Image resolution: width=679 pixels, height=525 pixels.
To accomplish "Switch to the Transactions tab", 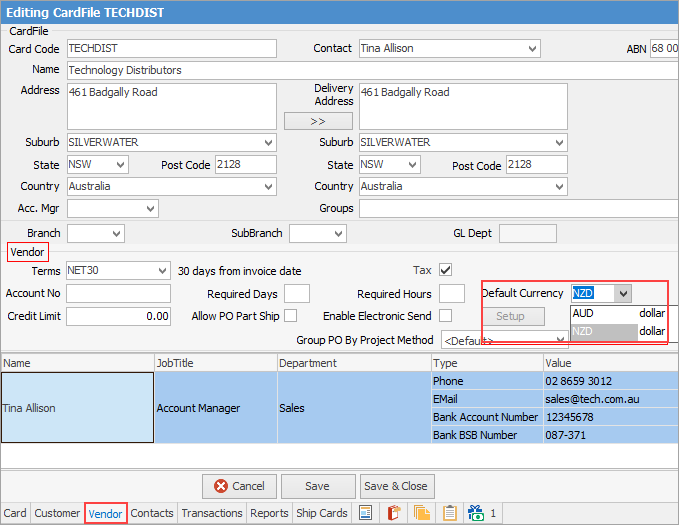I will (x=212, y=513).
